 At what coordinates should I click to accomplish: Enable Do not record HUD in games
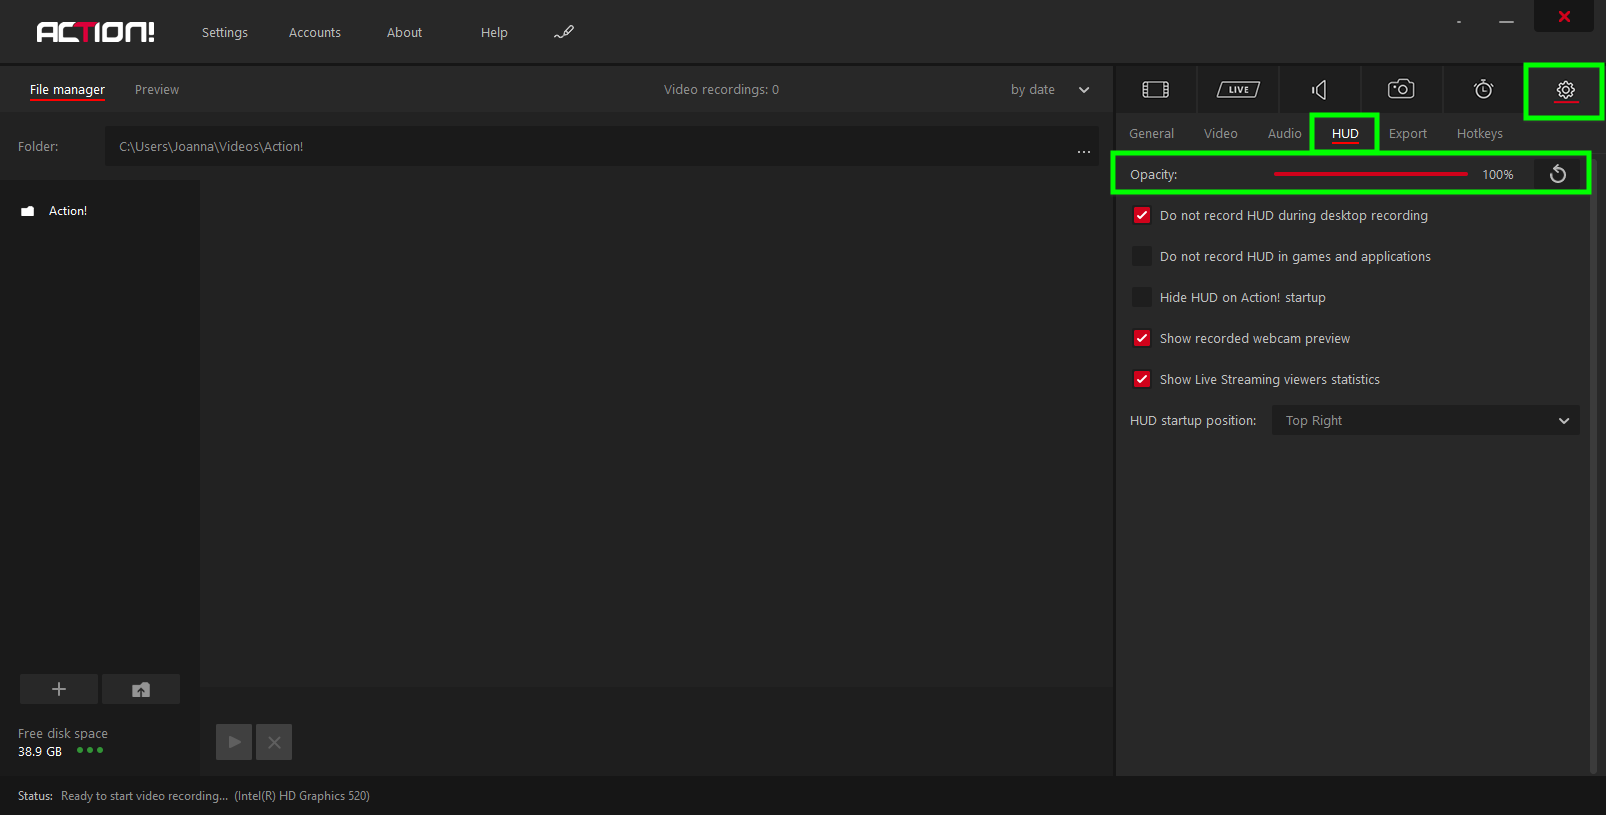pos(1141,256)
